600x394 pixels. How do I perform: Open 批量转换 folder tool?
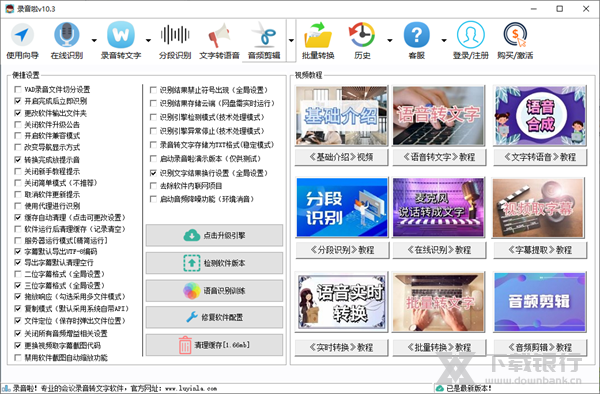click(x=318, y=41)
